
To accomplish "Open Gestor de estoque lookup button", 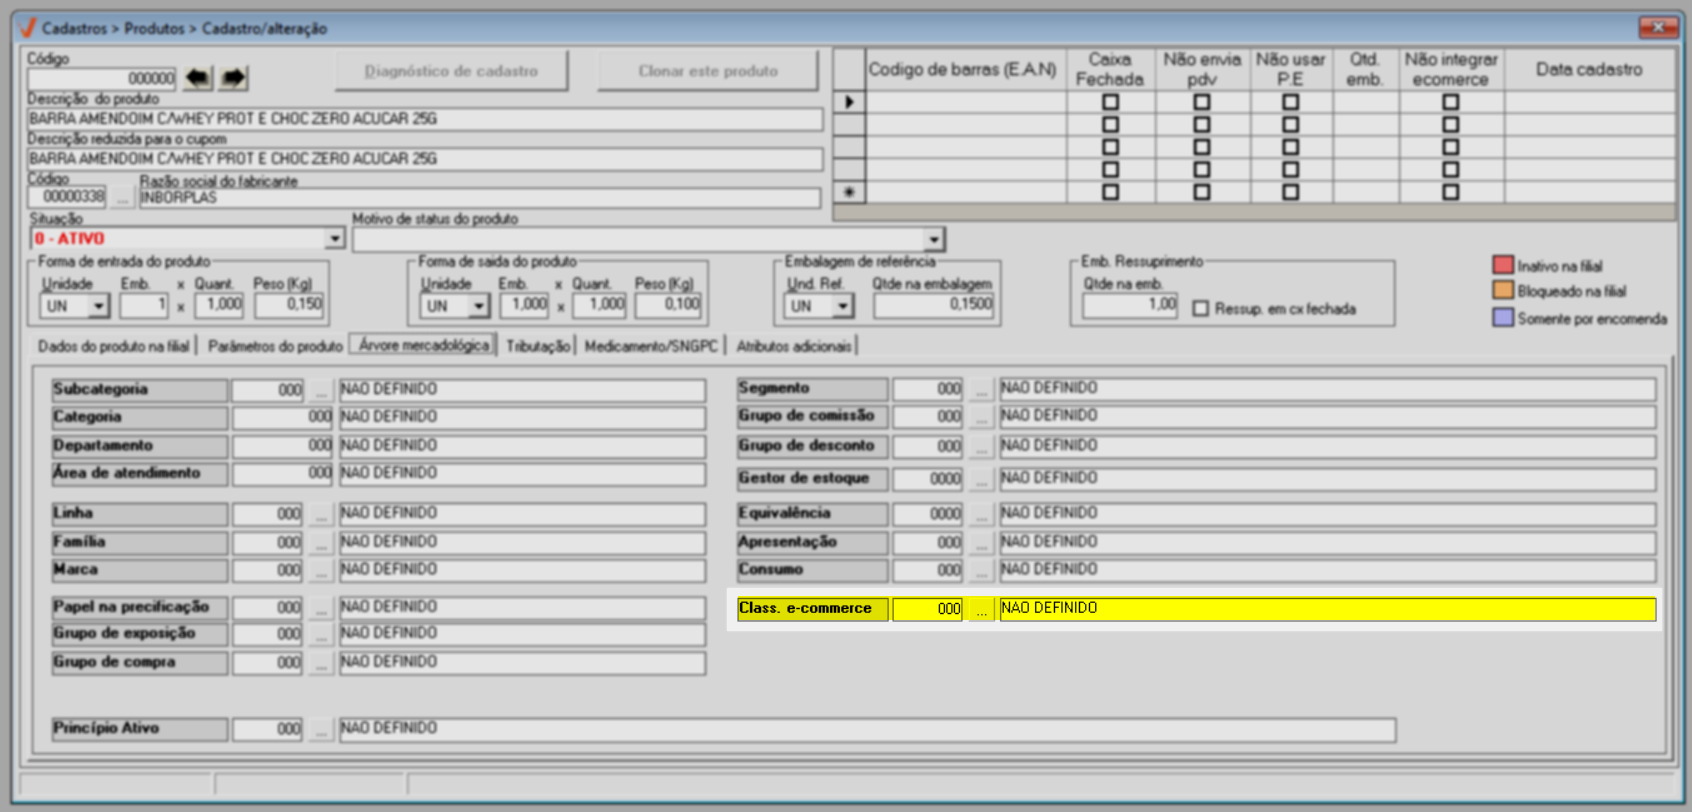I will (x=981, y=480).
